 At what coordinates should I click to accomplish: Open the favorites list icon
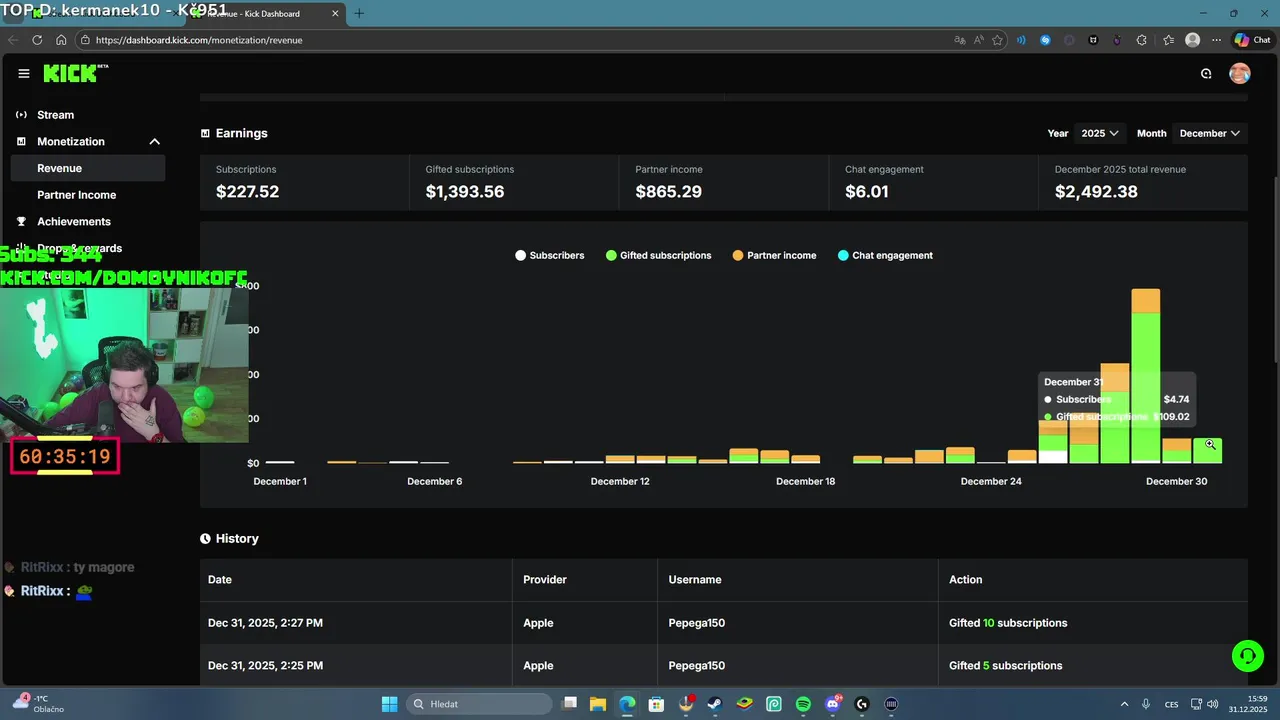coord(1168,40)
